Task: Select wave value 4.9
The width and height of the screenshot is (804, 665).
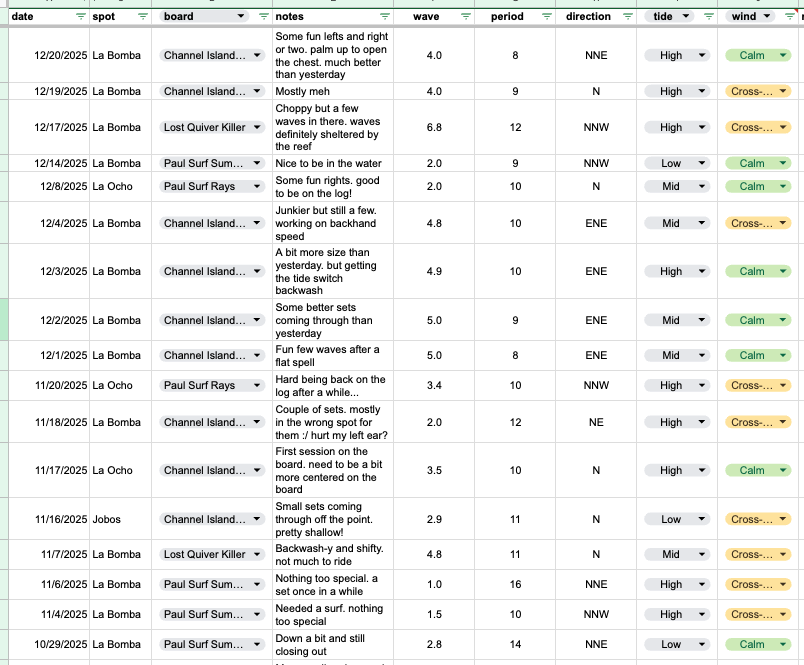Action: (x=434, y=271)
